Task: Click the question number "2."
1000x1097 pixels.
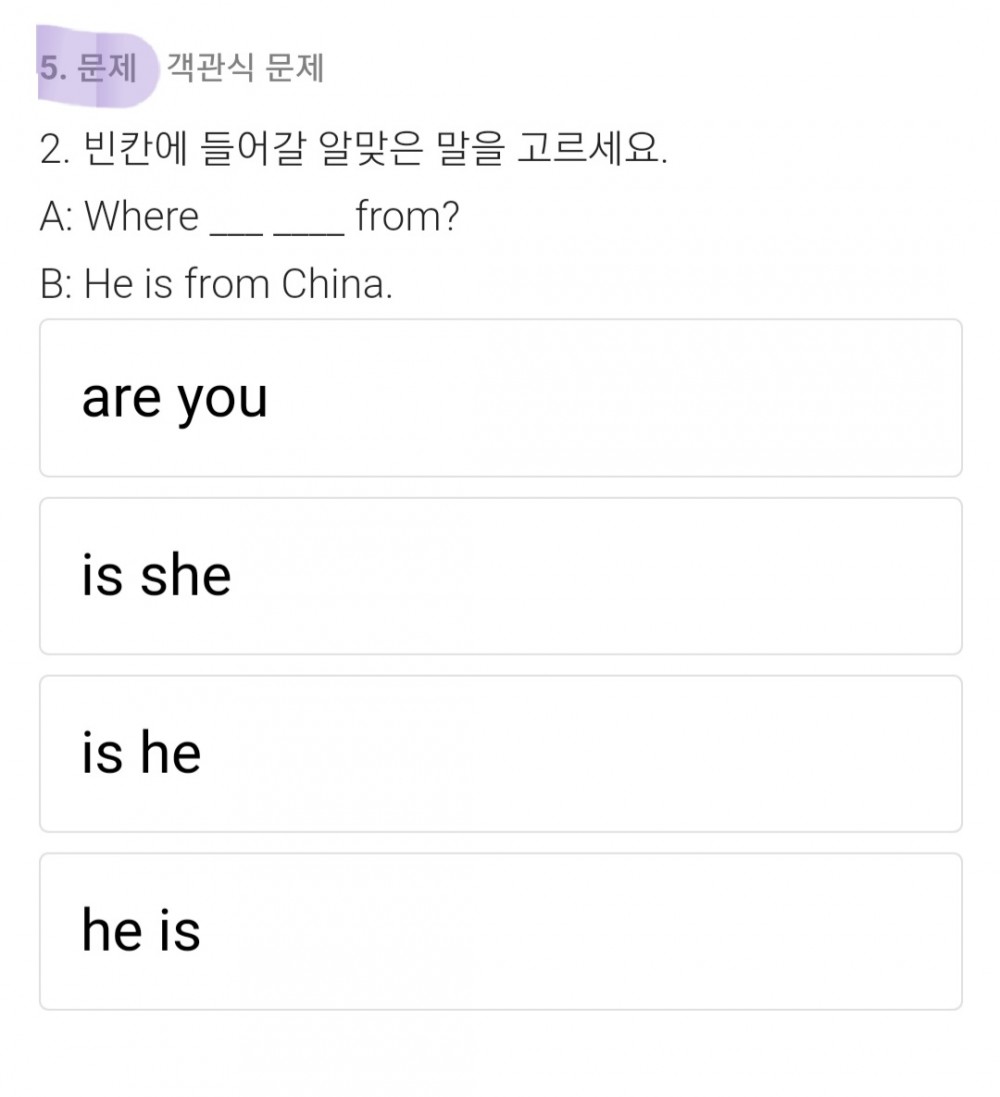Action: (55, 150)
